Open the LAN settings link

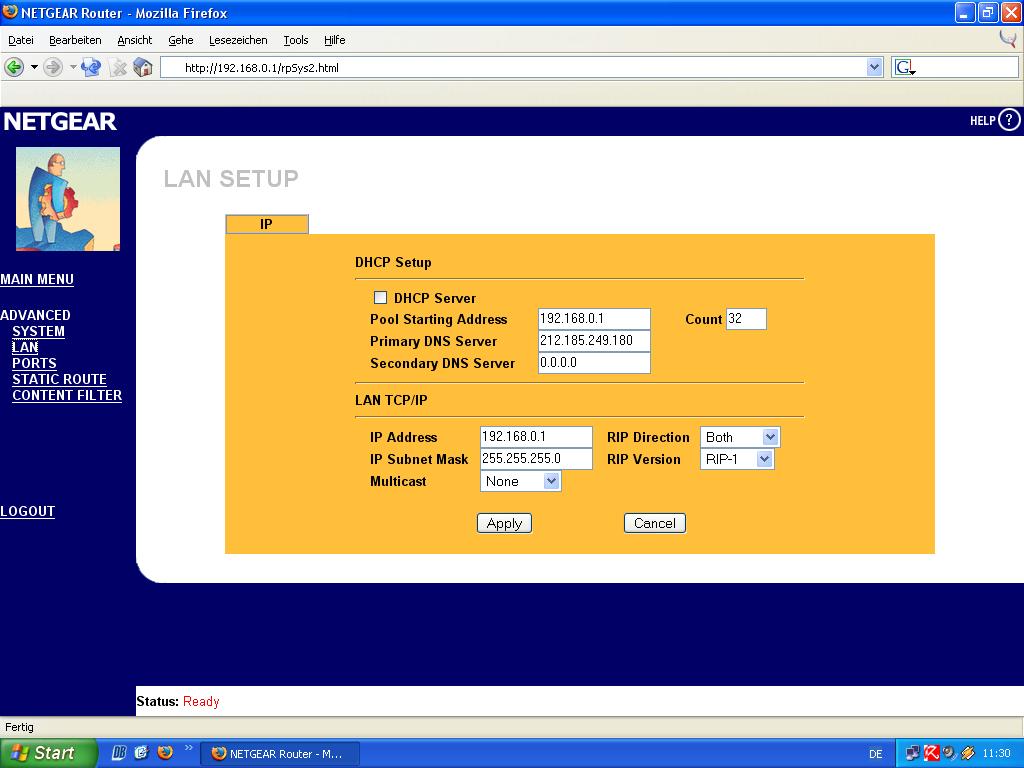pyautogui.click(x=25, y=347)
